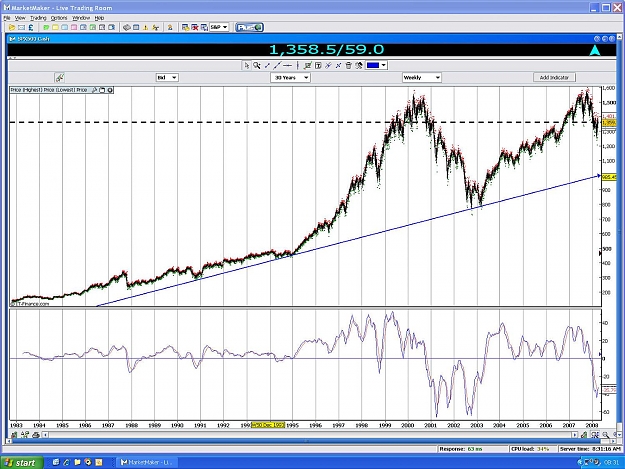The image size is (625, 469).
Task: Open the Bid price type dropdown
Action: pyautogui.click(x=167, y=77)
